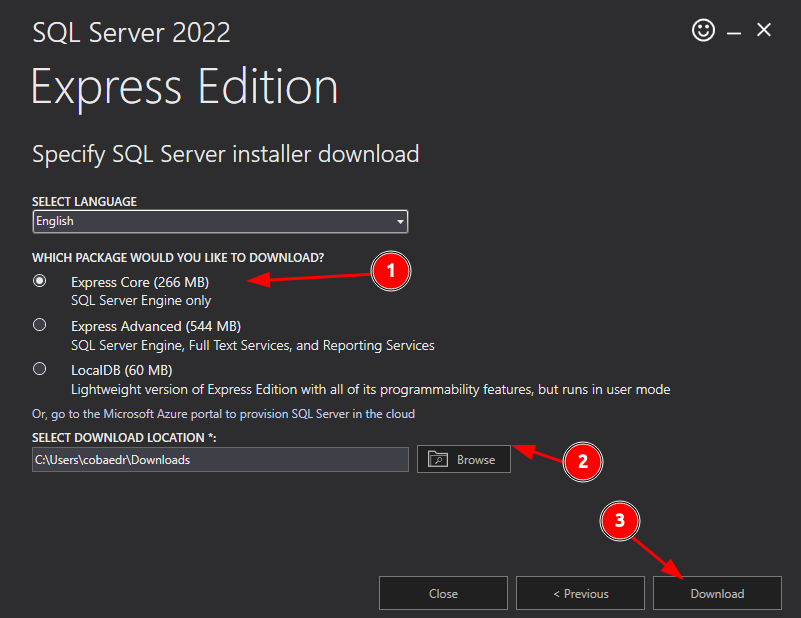801x618 pixels.
Task: Minimize the SQL Server installer window
Action: click(x=734, y=32)
